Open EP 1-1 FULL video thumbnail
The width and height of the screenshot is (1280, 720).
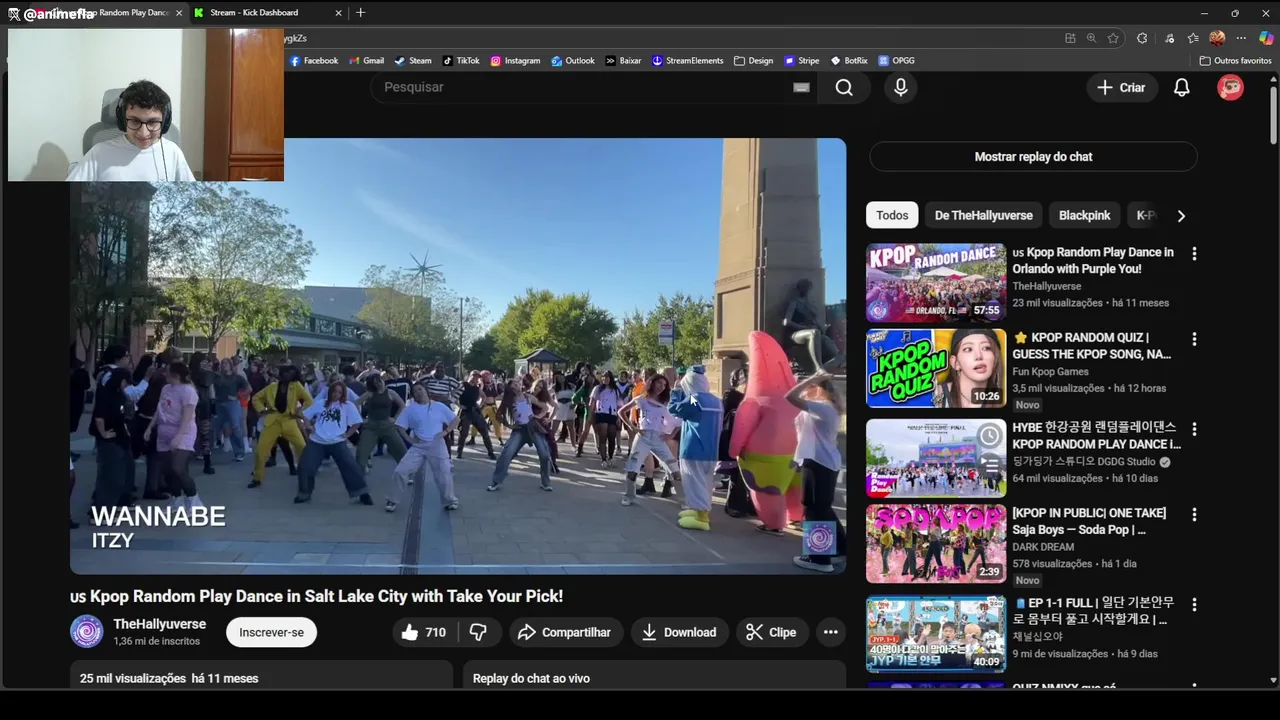[936, 634]
